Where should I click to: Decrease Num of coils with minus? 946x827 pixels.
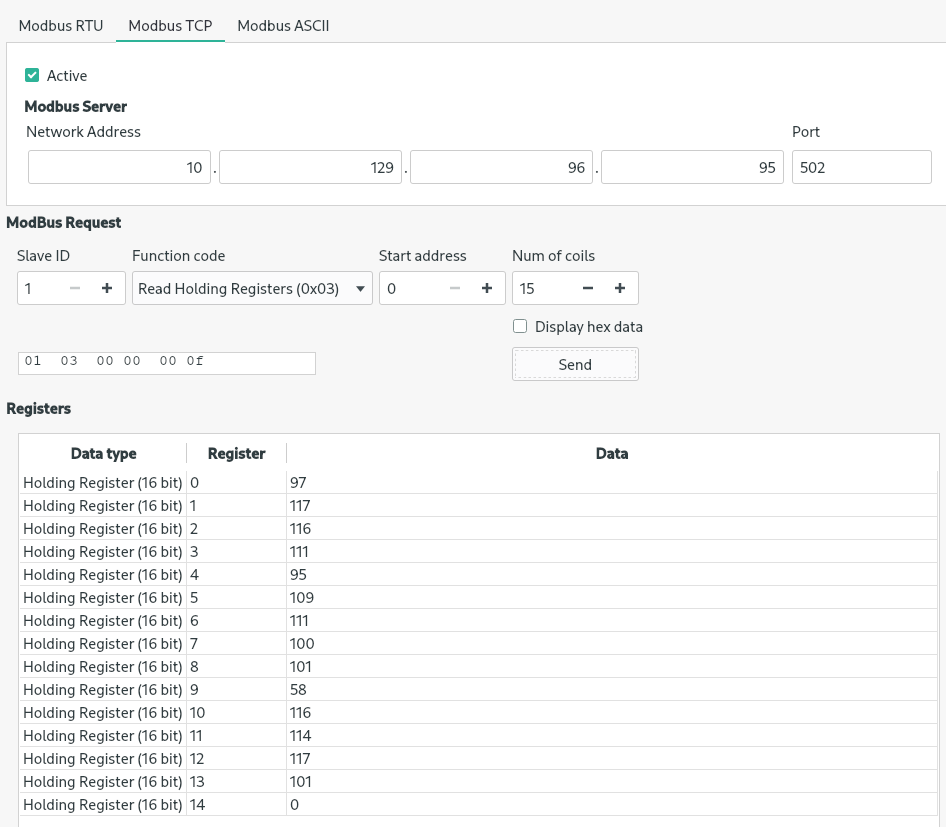[588, 288]
